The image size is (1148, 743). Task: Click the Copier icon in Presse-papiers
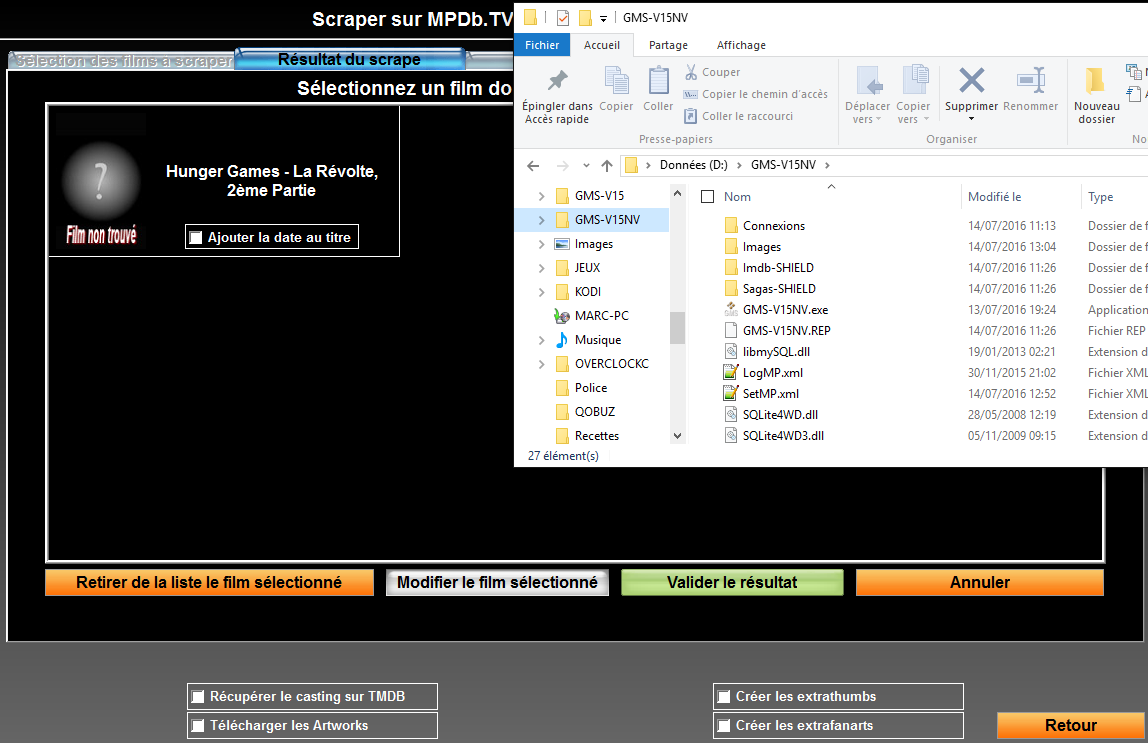616,81
